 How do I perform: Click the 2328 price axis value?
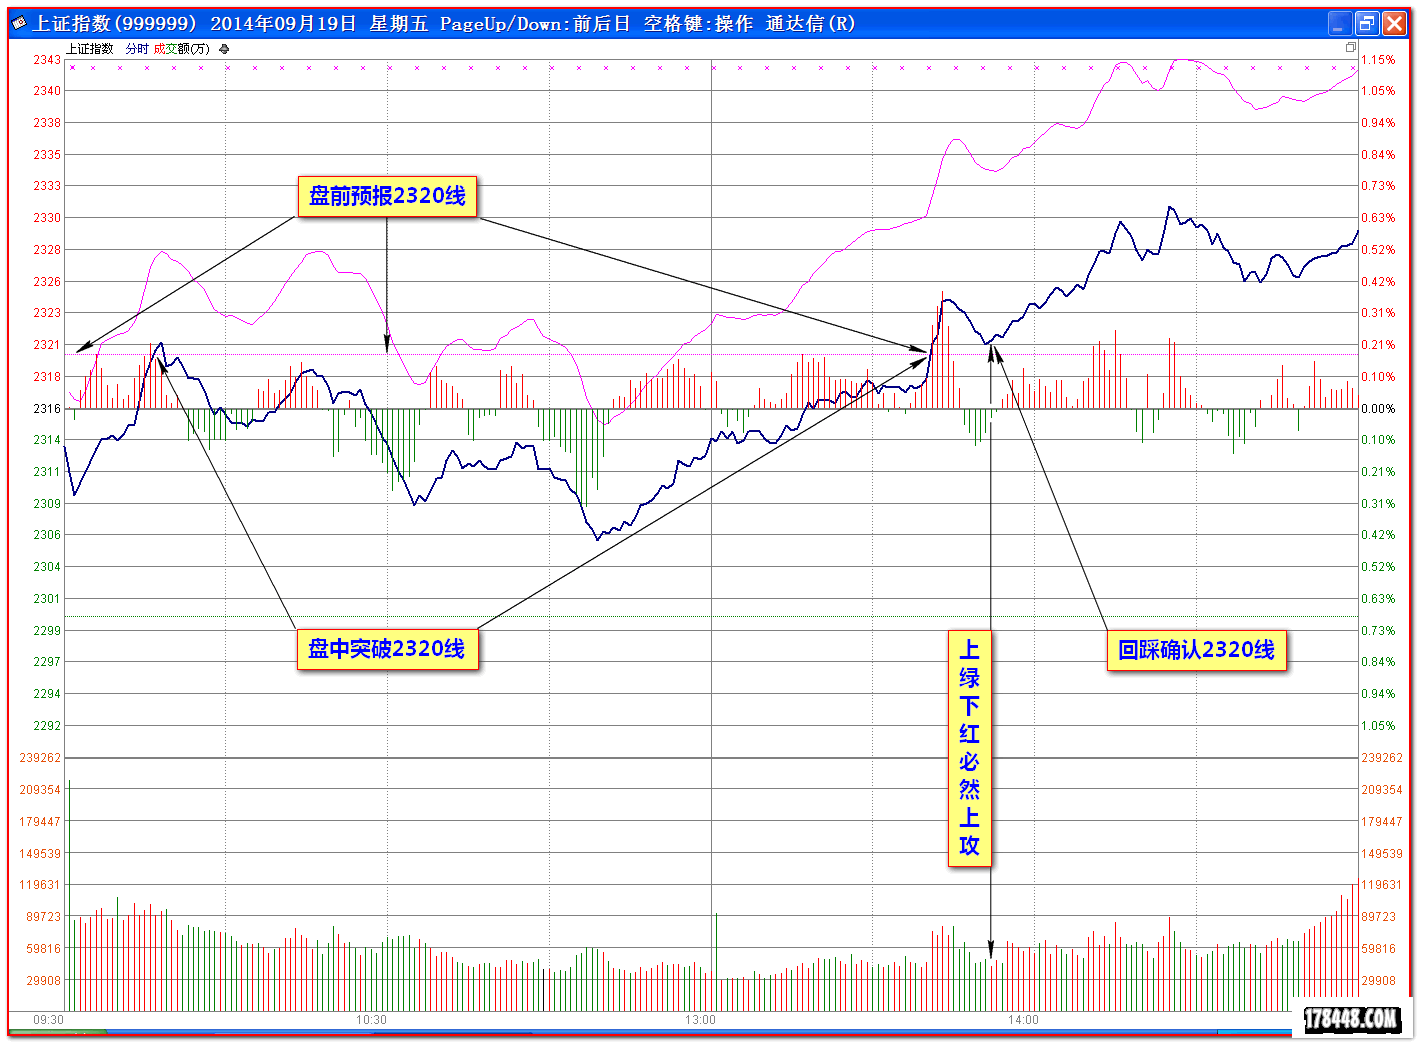(x=47, y=250)
